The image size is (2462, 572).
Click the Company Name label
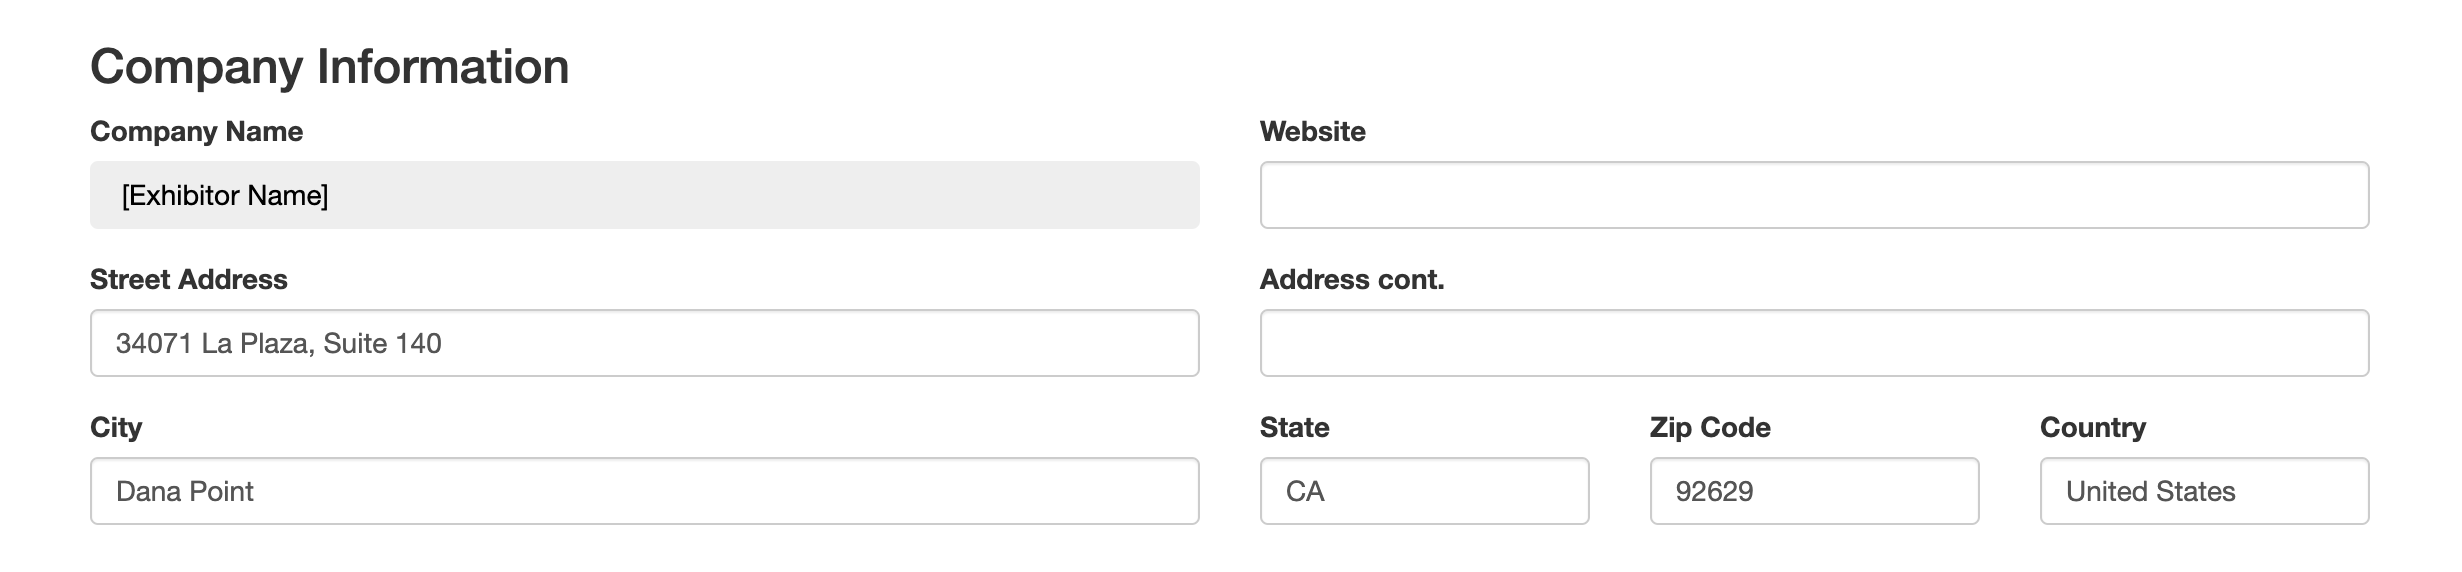click(x=196, y=131)
